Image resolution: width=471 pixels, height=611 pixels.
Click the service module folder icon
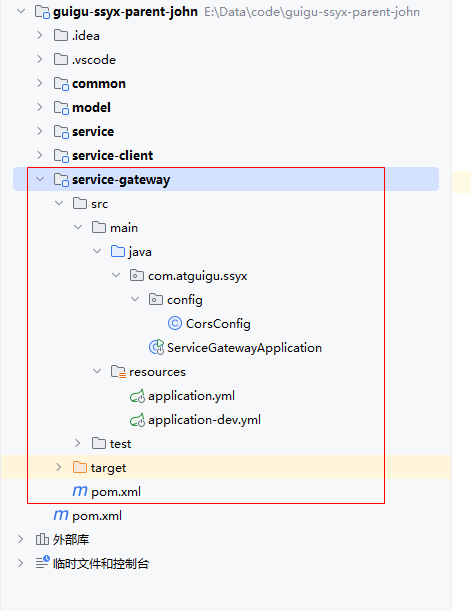coord(61,132)
